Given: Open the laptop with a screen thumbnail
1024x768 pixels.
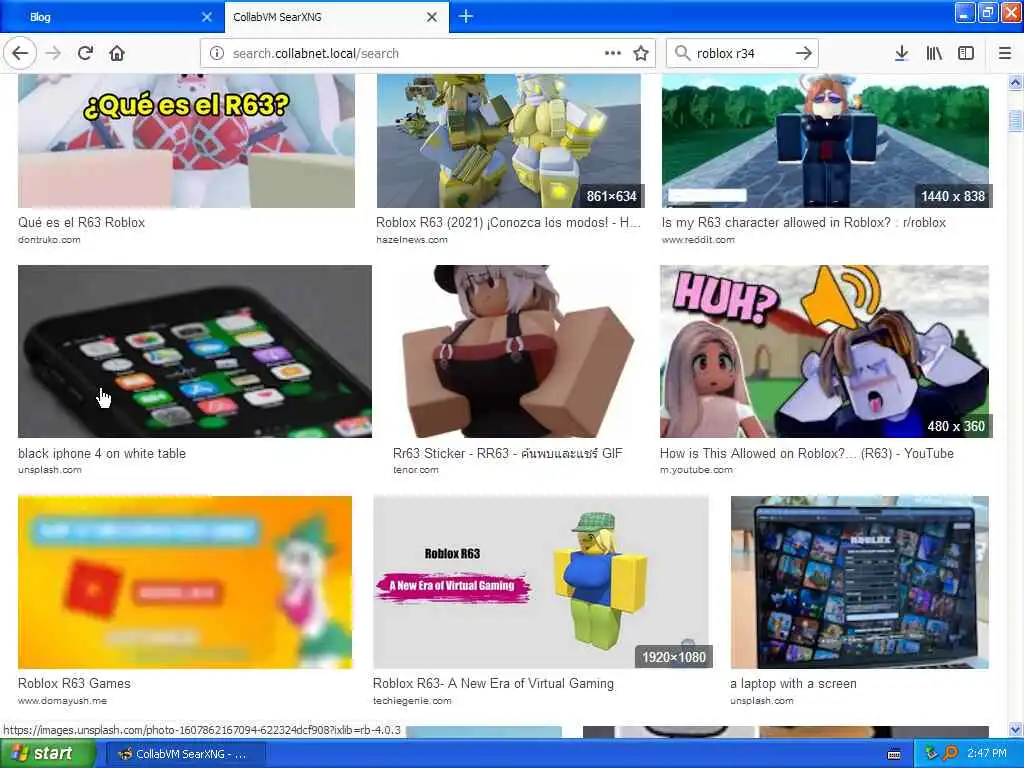Looking at the screenshot, I should click(x=859, y=582).
